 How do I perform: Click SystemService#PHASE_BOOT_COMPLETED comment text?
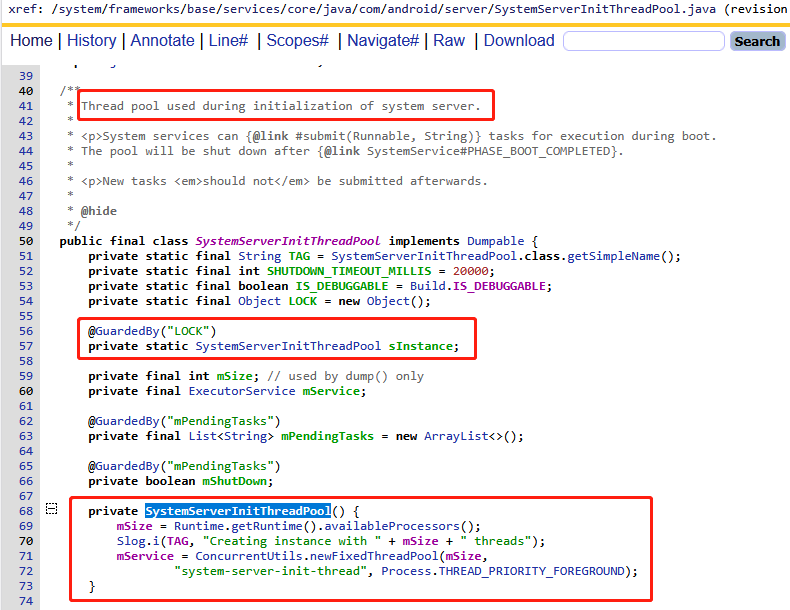click(488, 151)
